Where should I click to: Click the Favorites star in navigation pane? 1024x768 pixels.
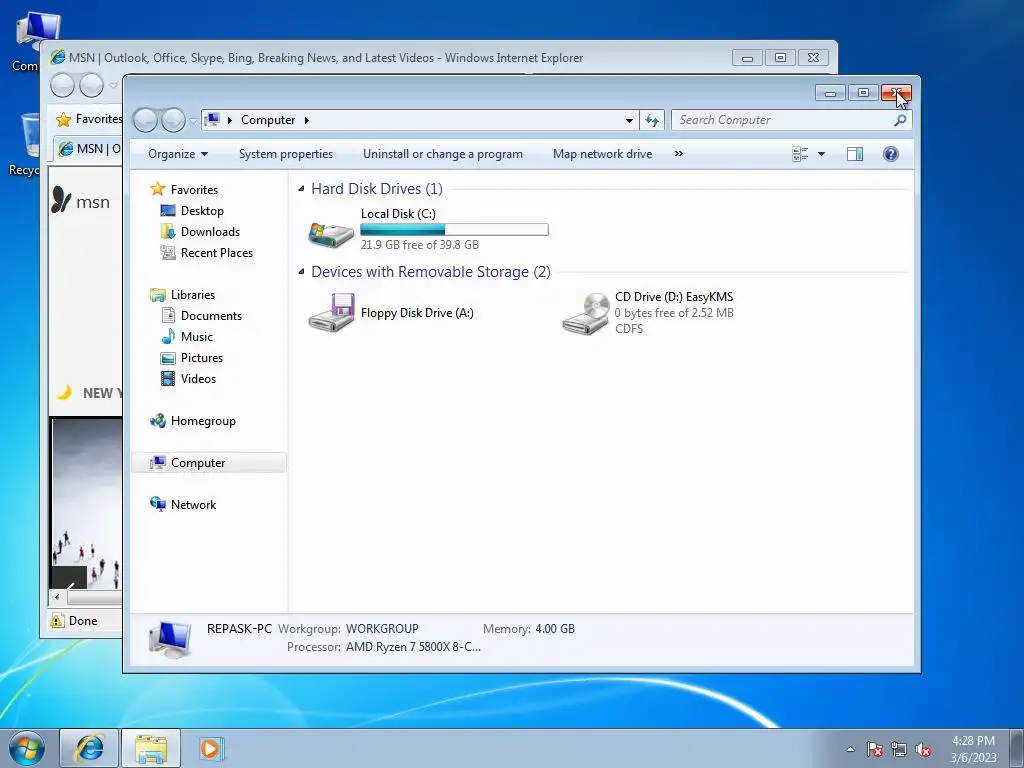[157, 189]
